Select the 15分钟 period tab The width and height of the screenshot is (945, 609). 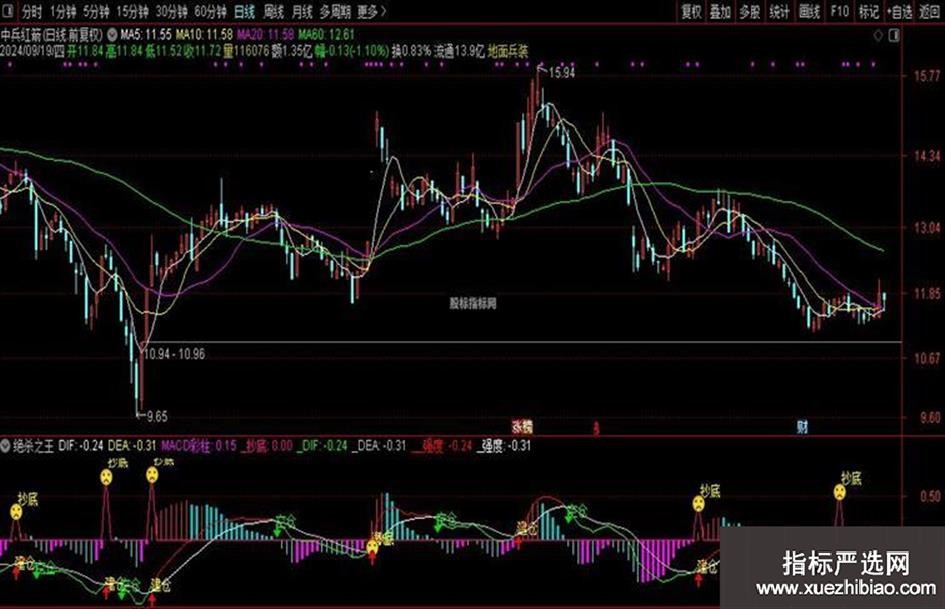[x=133, y=11]
